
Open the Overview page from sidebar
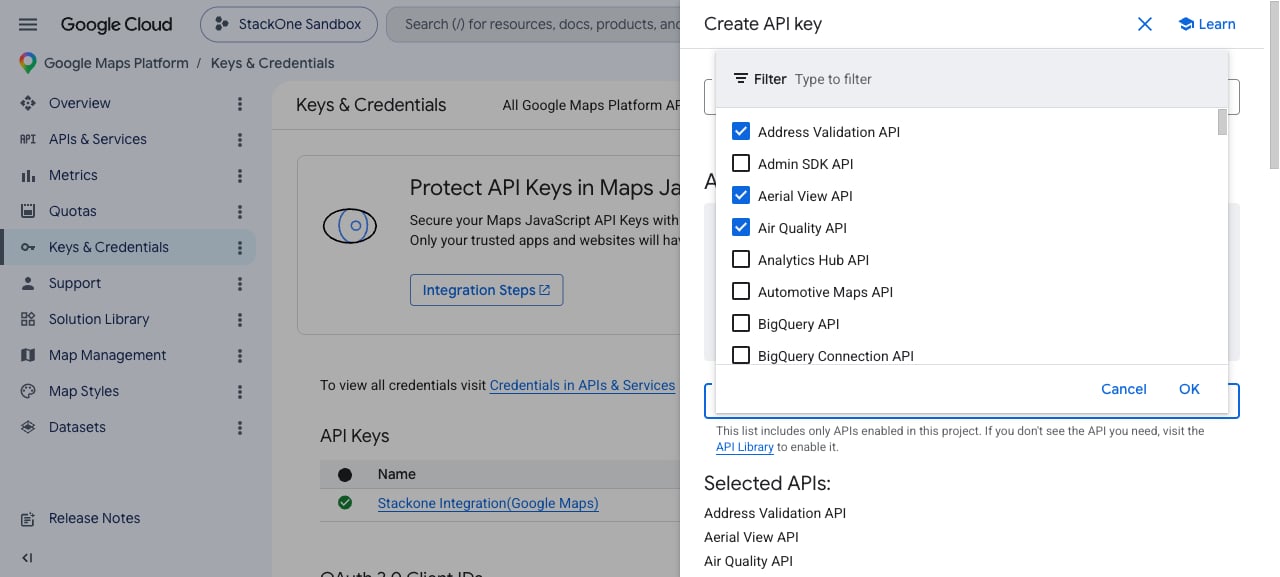click(x=80, y=103)
